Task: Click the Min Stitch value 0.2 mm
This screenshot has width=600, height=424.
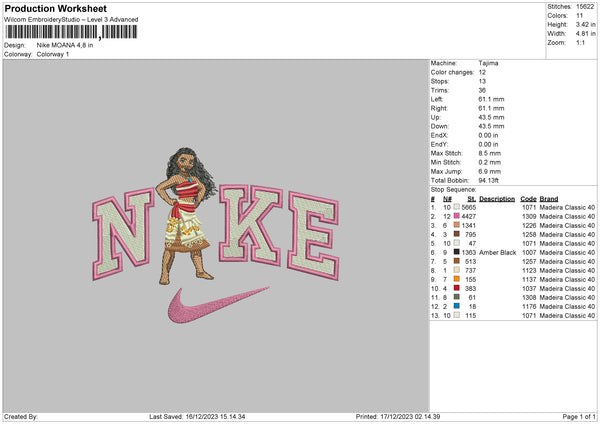Action: pyautogui.click(x=489, y=162)
